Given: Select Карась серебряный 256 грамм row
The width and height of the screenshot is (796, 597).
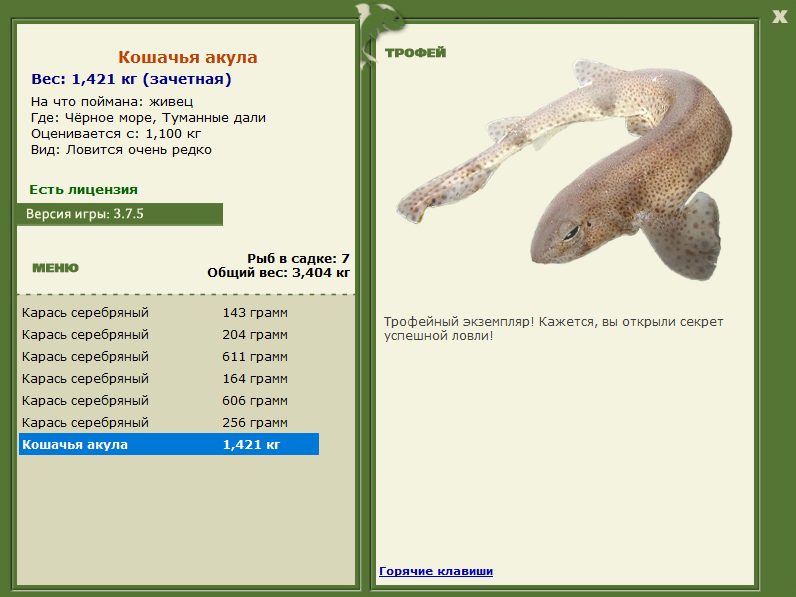Looking at the screenshot, I should pos(169,422).
